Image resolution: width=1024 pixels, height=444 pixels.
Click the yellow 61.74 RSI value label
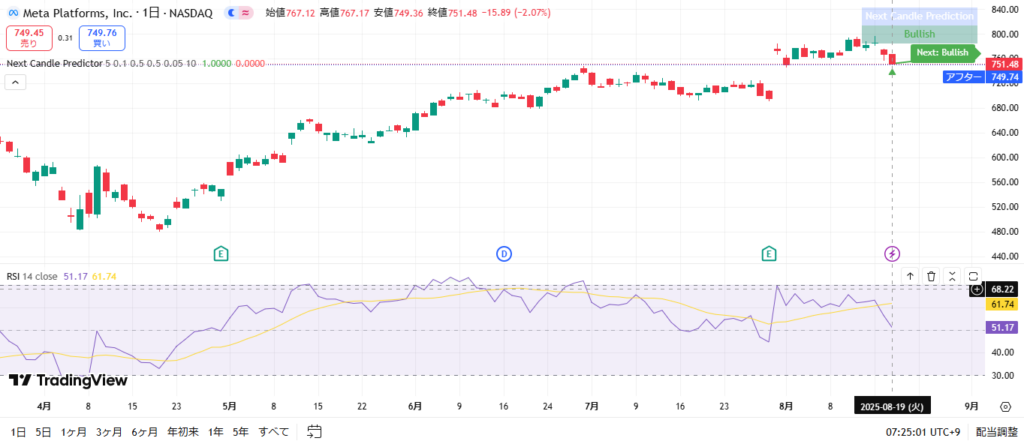pos(1002,304)
